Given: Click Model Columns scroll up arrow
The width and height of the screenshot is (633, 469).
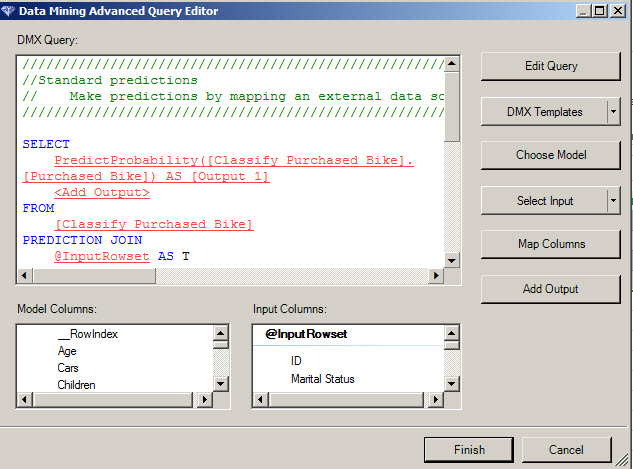Looking at the screenshot, I should click(x=220, y=333).
